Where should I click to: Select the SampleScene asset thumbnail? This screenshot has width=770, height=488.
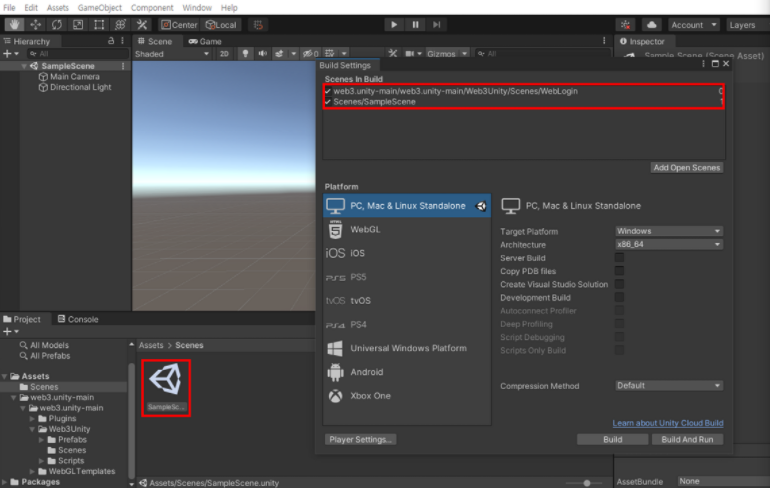(x=166, y=388)
